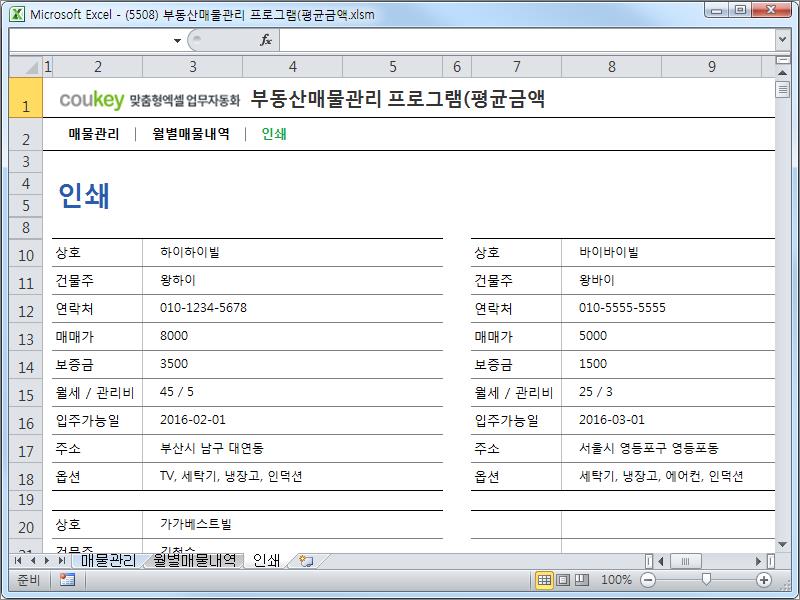Select date cell 2016-03-01
Image resolution: width=800 pixels, height=600 pixels.
click(668, 420)
